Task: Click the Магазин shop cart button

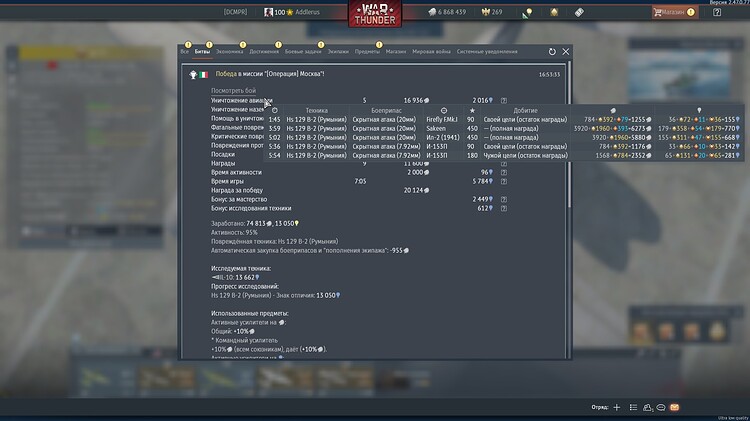Action: (x=674, y=12)
